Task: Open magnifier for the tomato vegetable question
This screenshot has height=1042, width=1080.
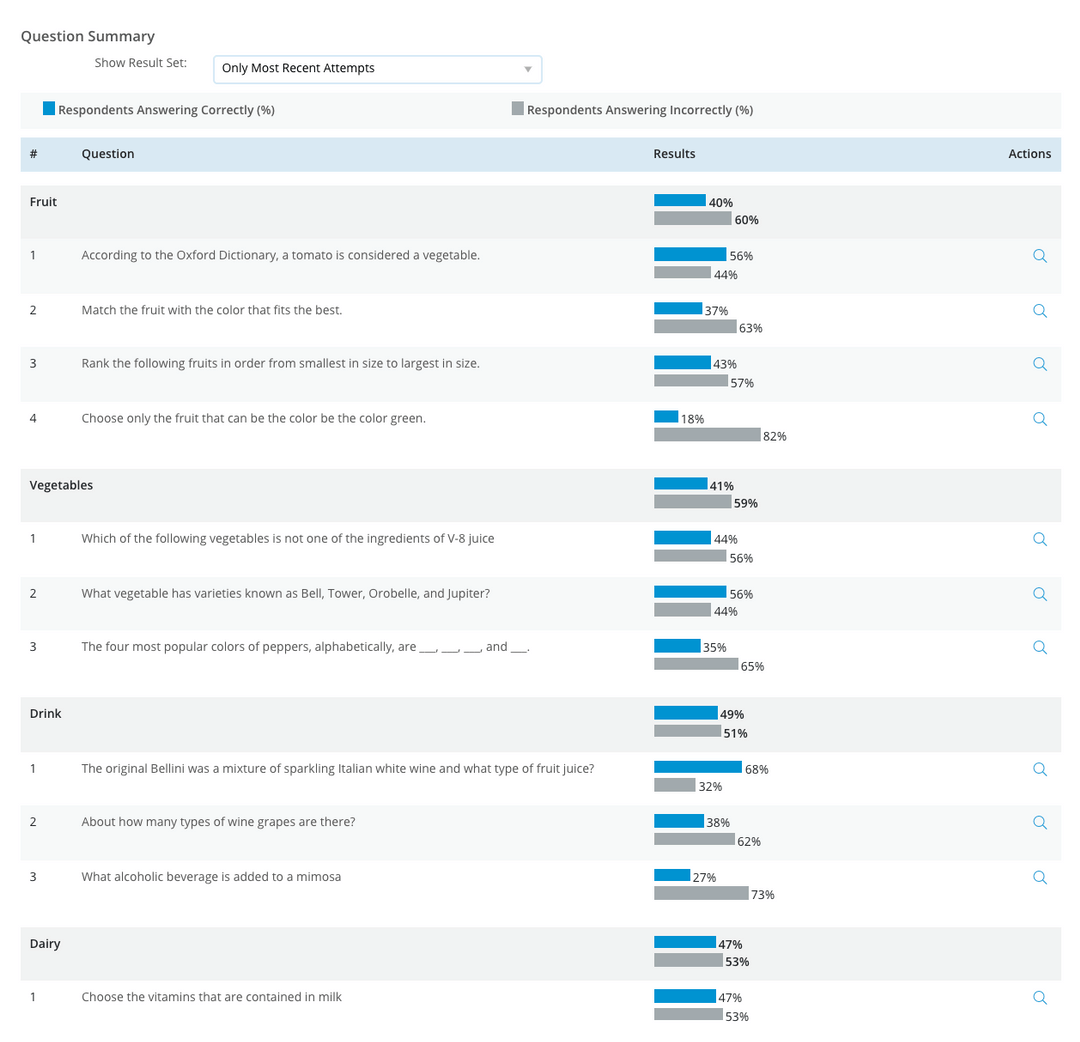Action: pos(1040,256)
